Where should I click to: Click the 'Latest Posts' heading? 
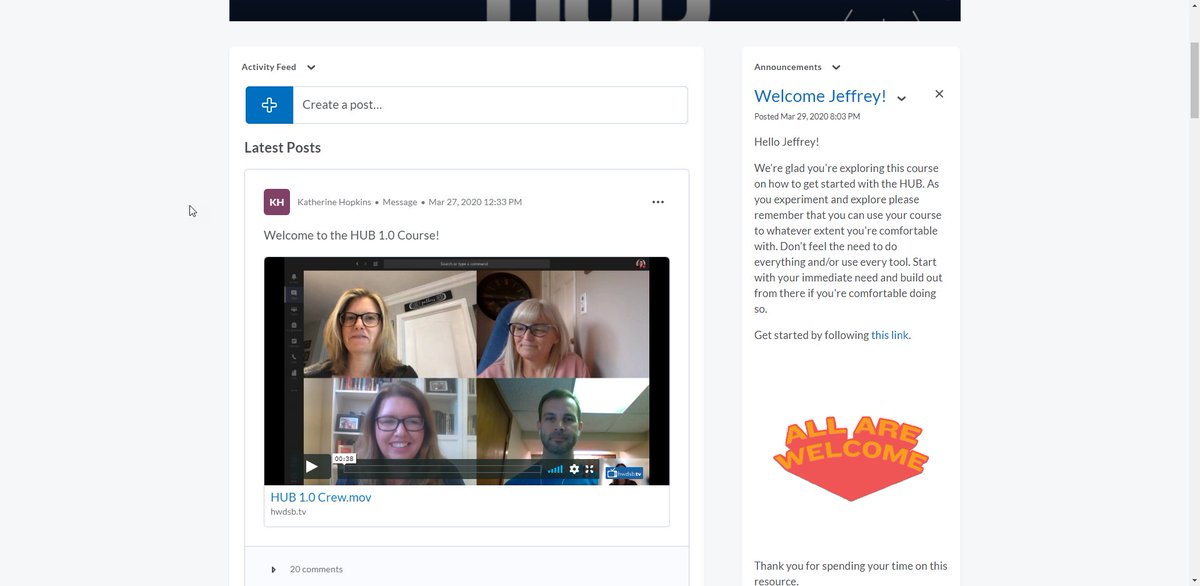(x=283, y=147)
